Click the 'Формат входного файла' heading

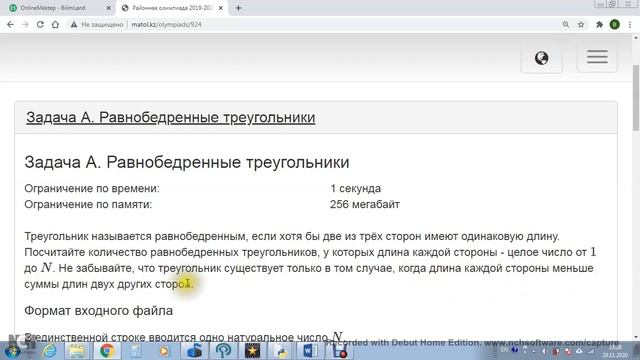click(98, 311)
